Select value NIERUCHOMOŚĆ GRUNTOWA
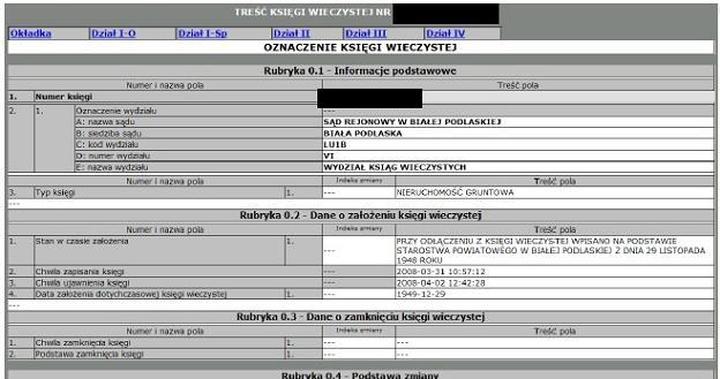The width and height of the screenshot is (720, 379). point(455,192)
